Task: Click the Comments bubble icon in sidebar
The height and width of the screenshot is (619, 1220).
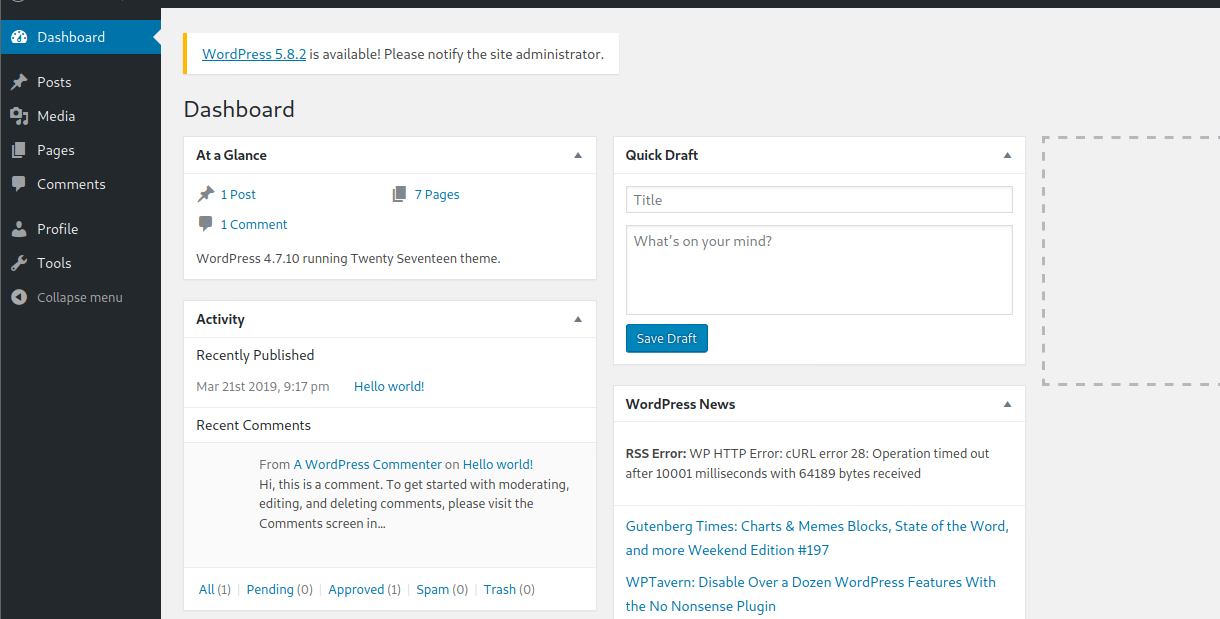Action: (19, 184)
